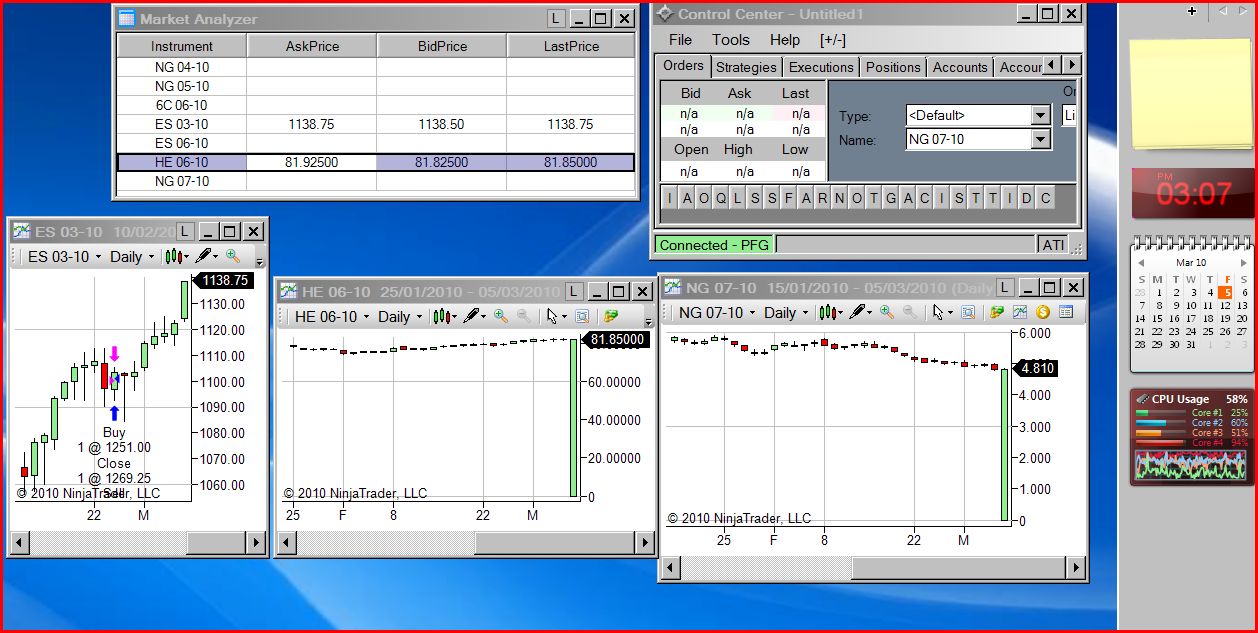This screenshot has height=633, width=1258.
Task: Open indicators icon in NG 07-10 toolbar
Action: [1020, 312]
